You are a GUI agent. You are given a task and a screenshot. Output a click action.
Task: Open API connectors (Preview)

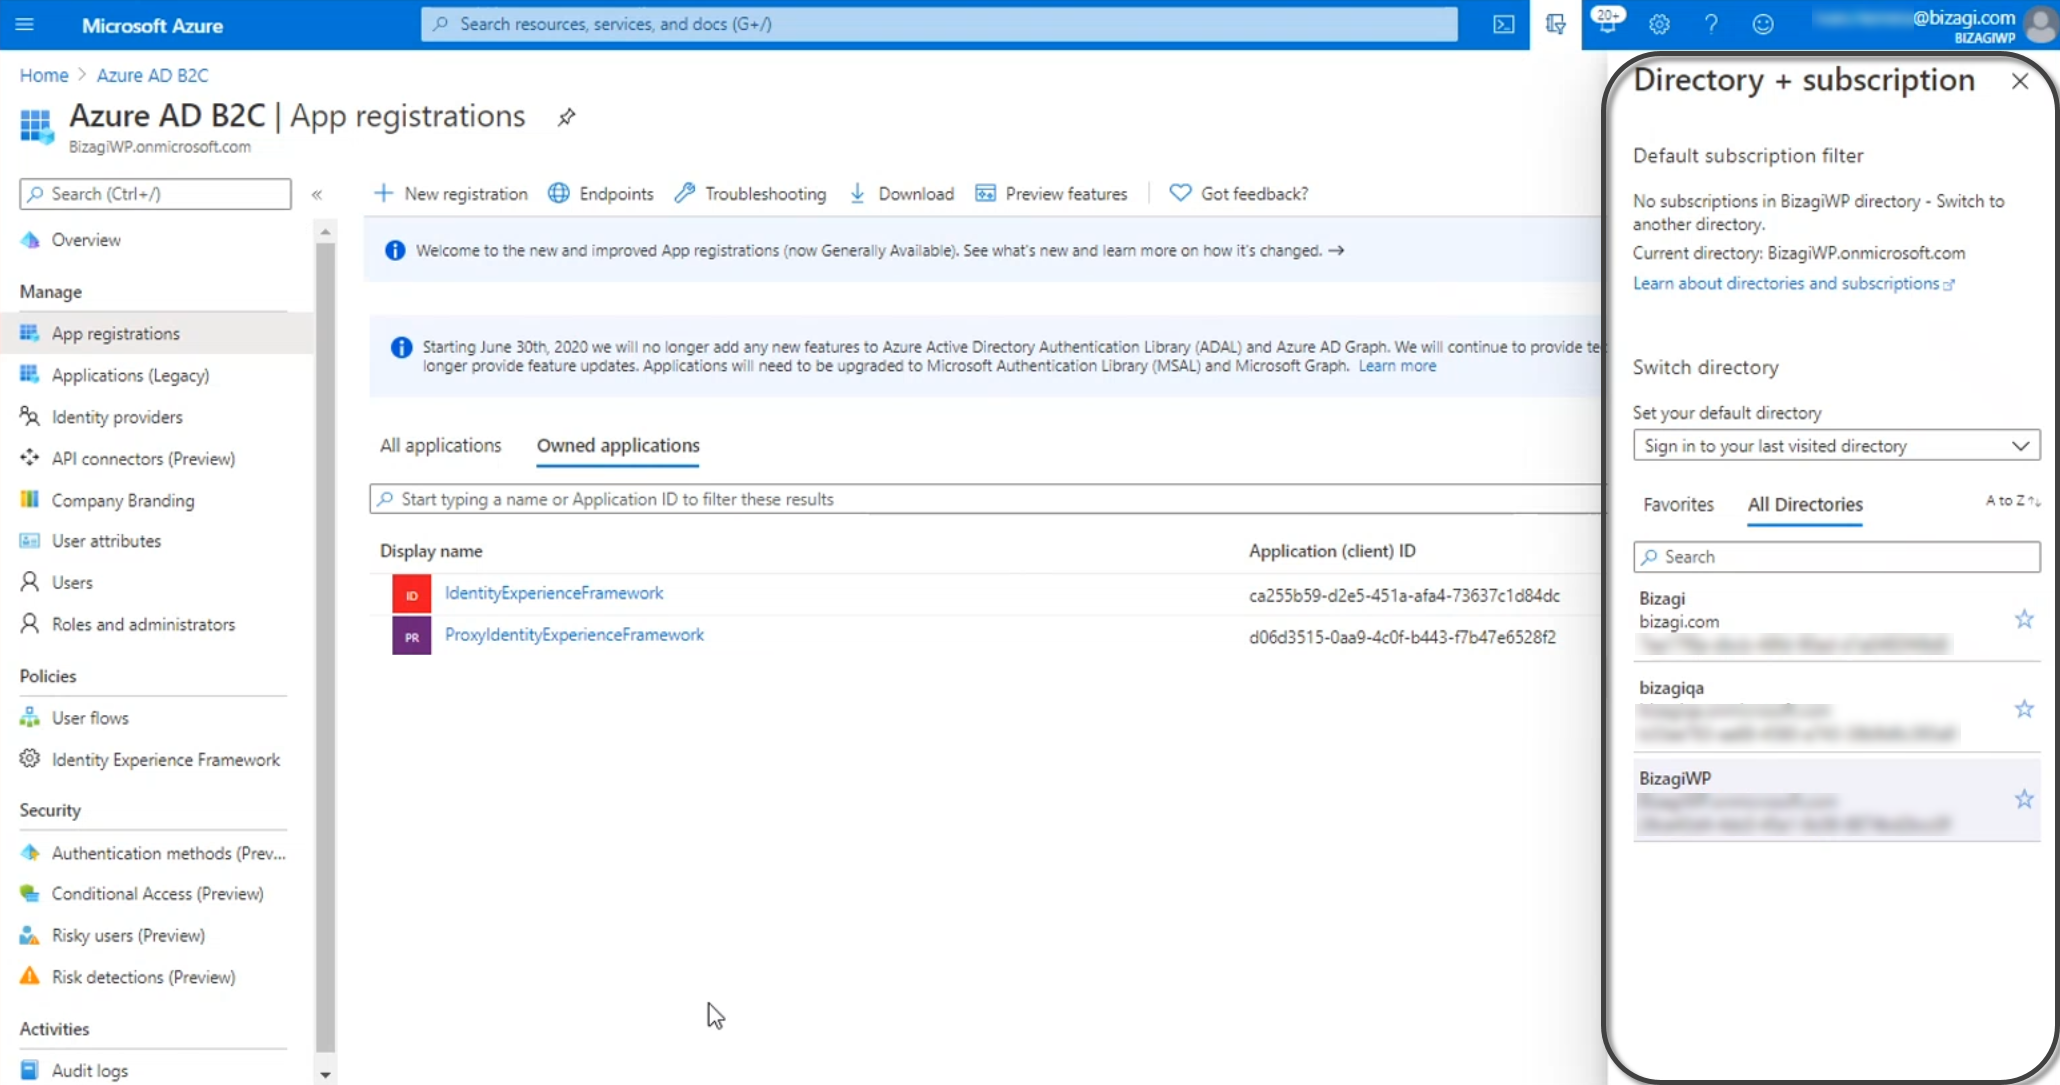click(143, 459)
